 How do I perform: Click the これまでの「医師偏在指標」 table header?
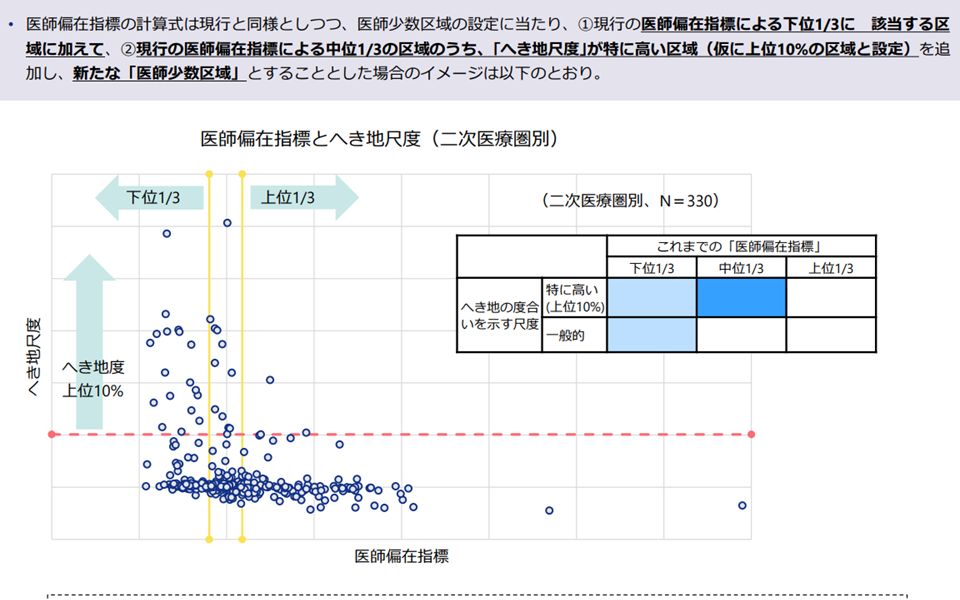pyautogui.click(x=741, y=246)
